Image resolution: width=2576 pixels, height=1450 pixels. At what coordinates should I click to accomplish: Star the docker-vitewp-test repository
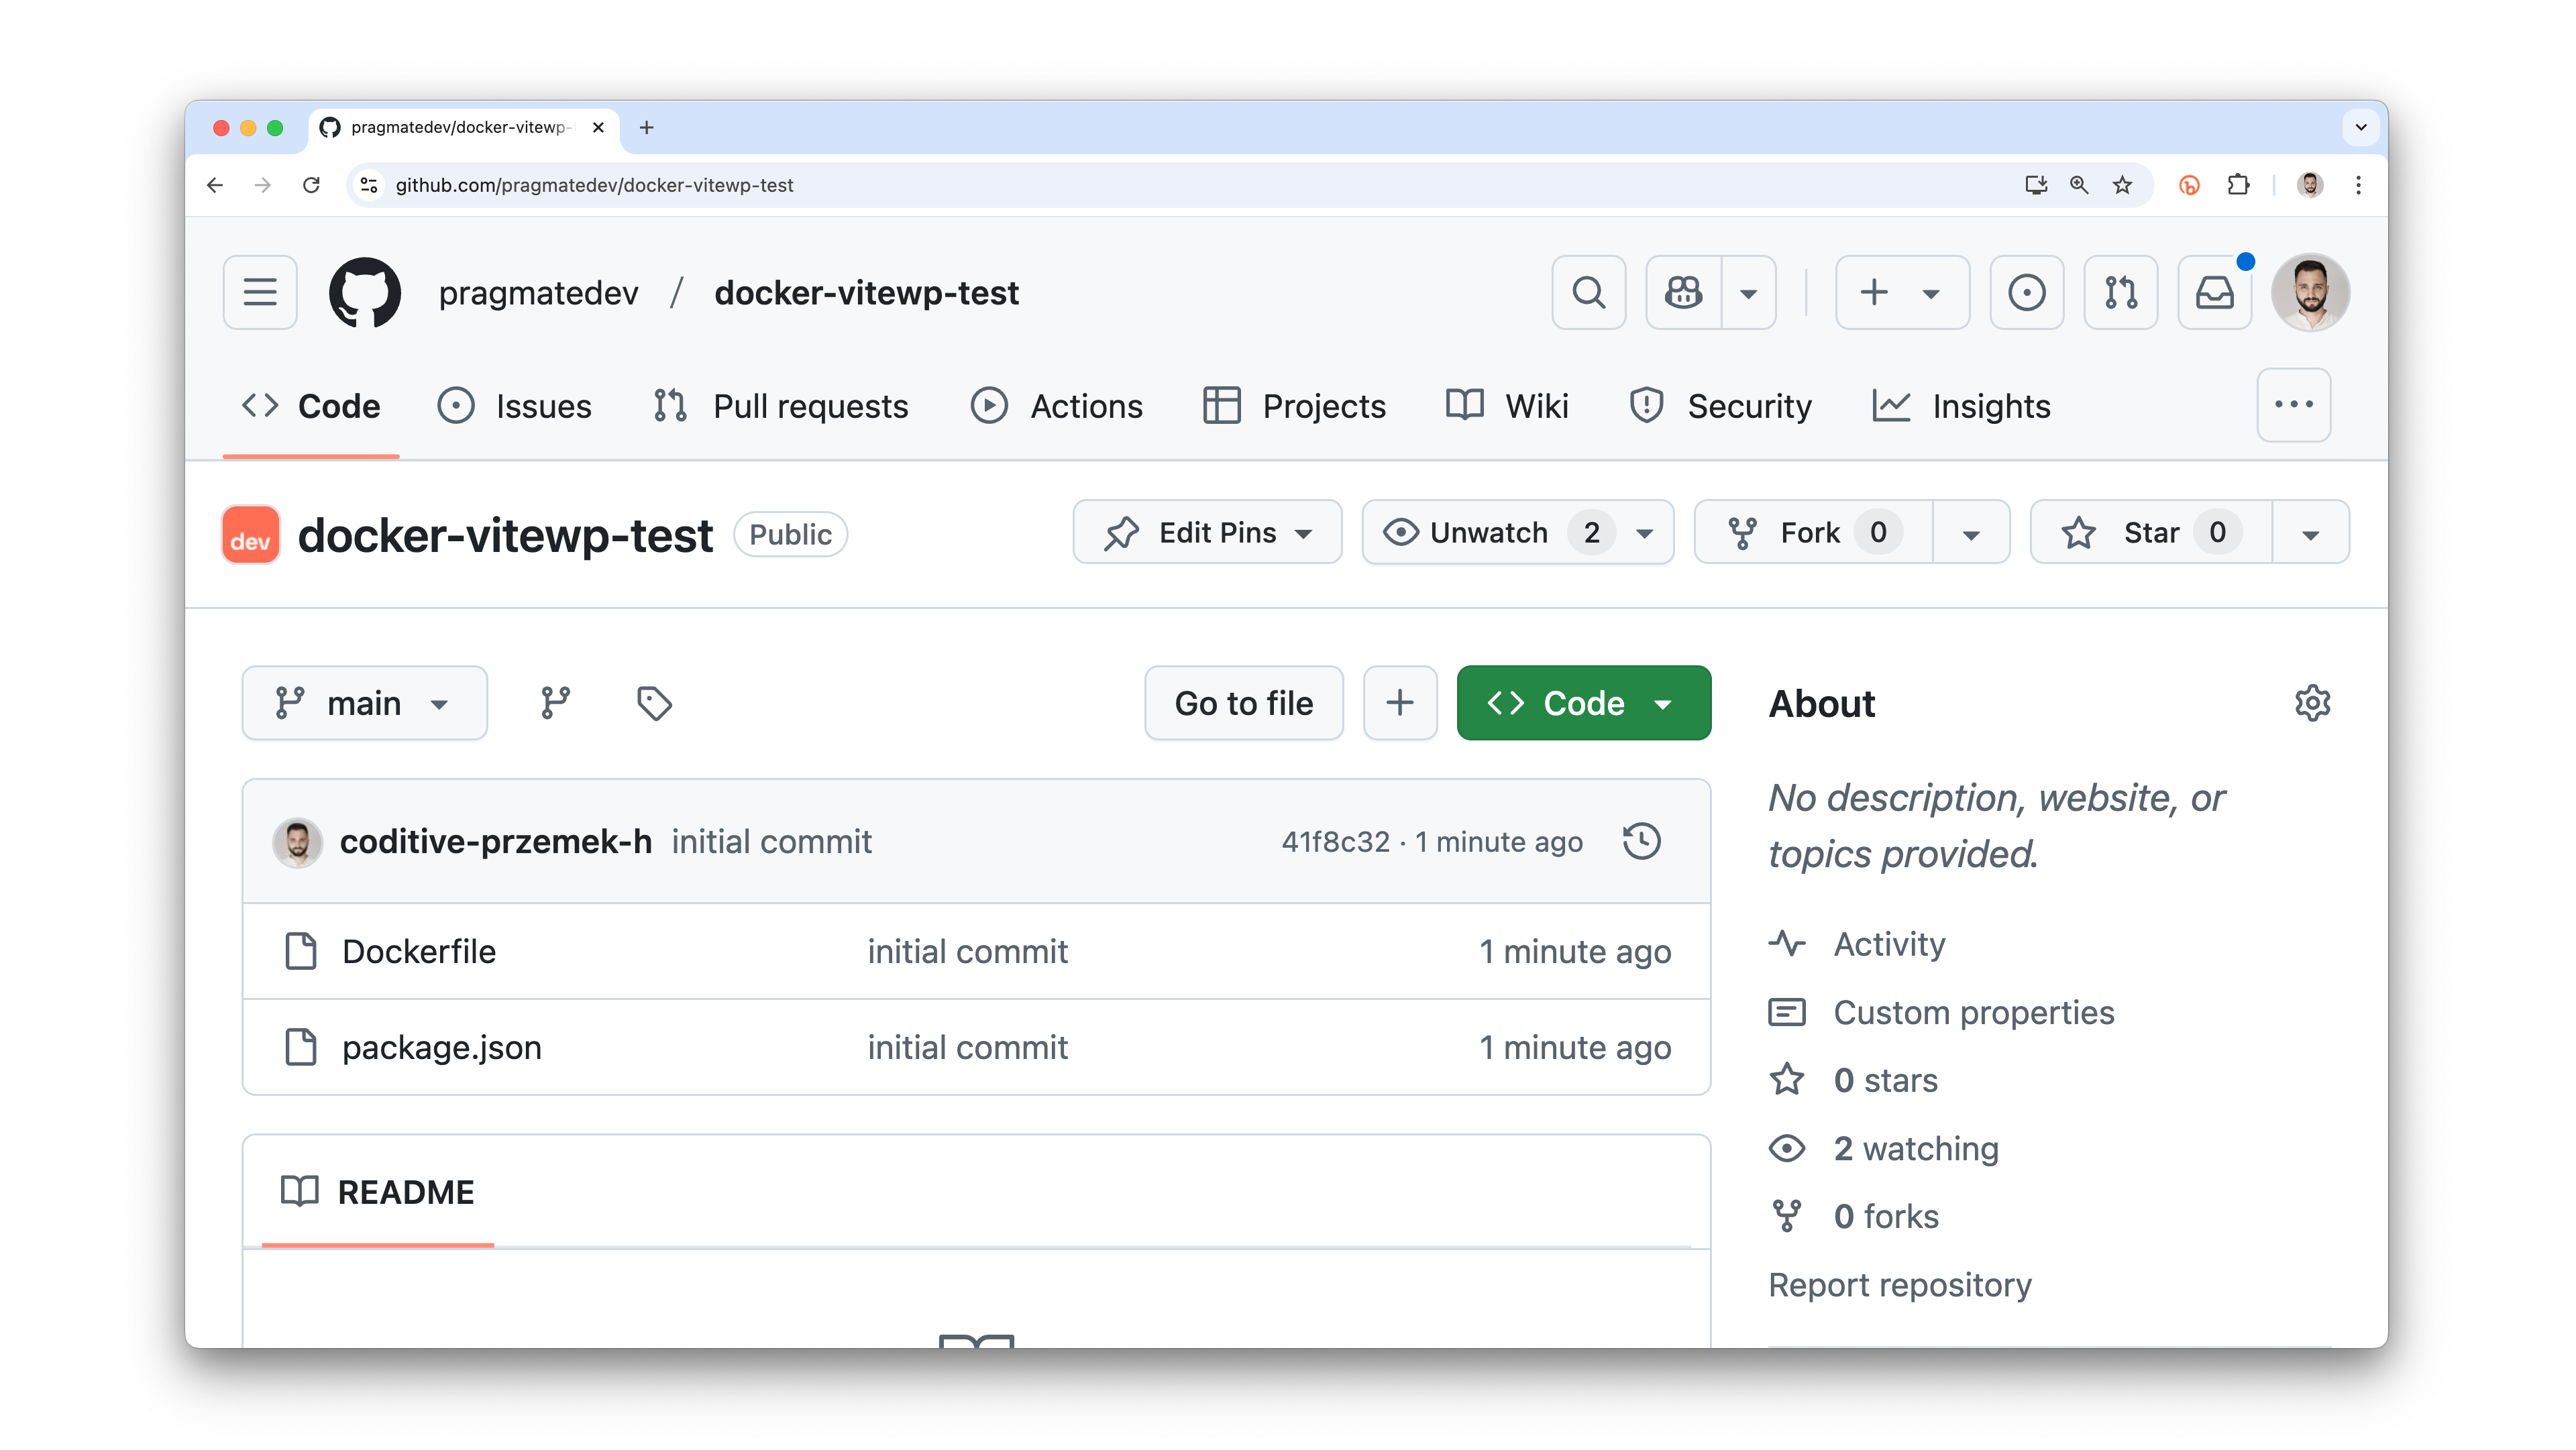tap(2151, 532)
